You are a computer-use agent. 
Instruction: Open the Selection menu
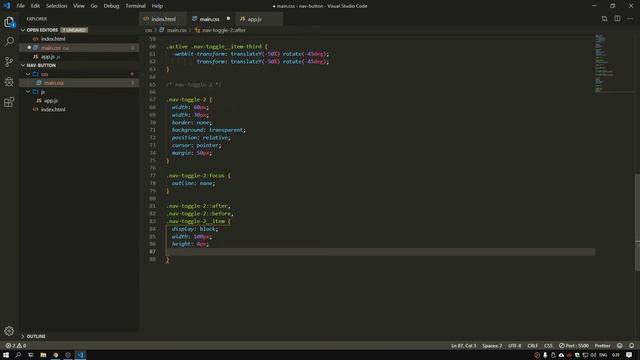click(56, 6)
